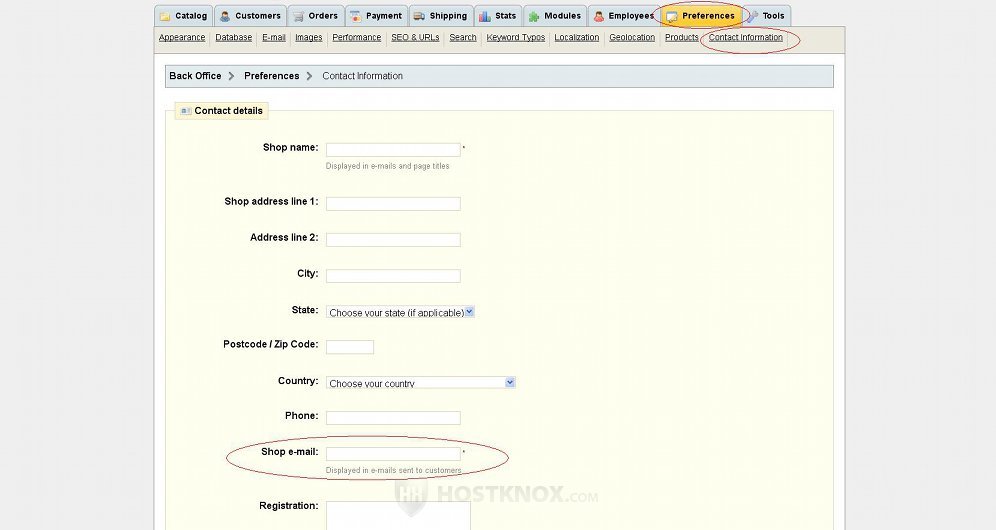Click the Orders cart icon

click(299, 17)
